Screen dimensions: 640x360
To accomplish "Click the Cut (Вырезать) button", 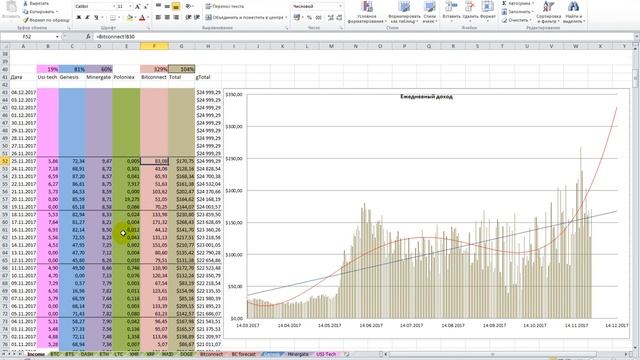I will pyautogui.click(x=36, y=3).
